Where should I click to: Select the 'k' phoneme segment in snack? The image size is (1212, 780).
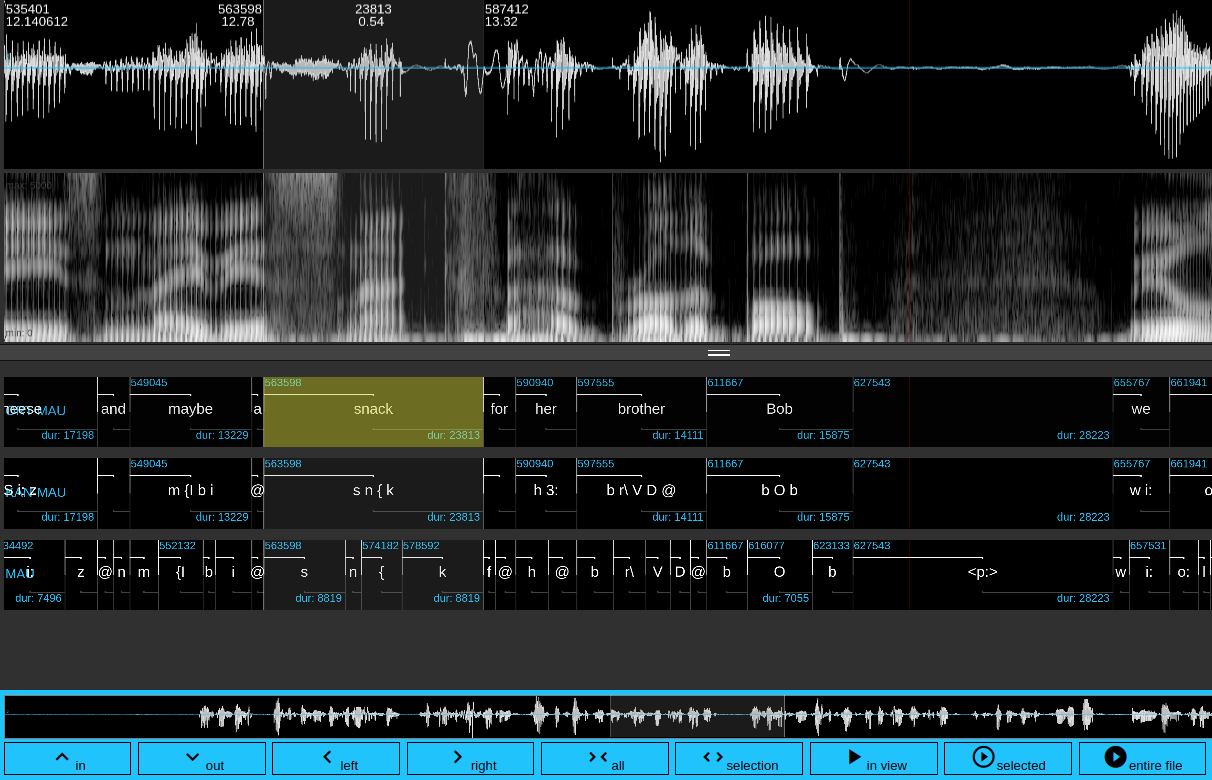[x=442, y=573]
